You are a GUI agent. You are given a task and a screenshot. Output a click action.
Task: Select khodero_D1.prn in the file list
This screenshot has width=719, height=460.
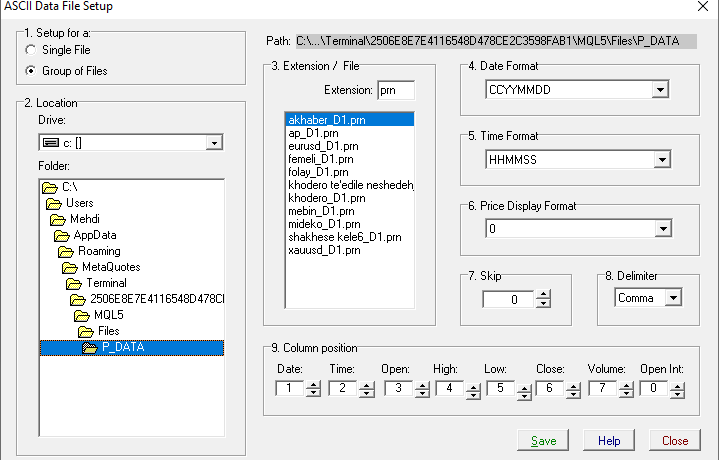tap(349, 198)
